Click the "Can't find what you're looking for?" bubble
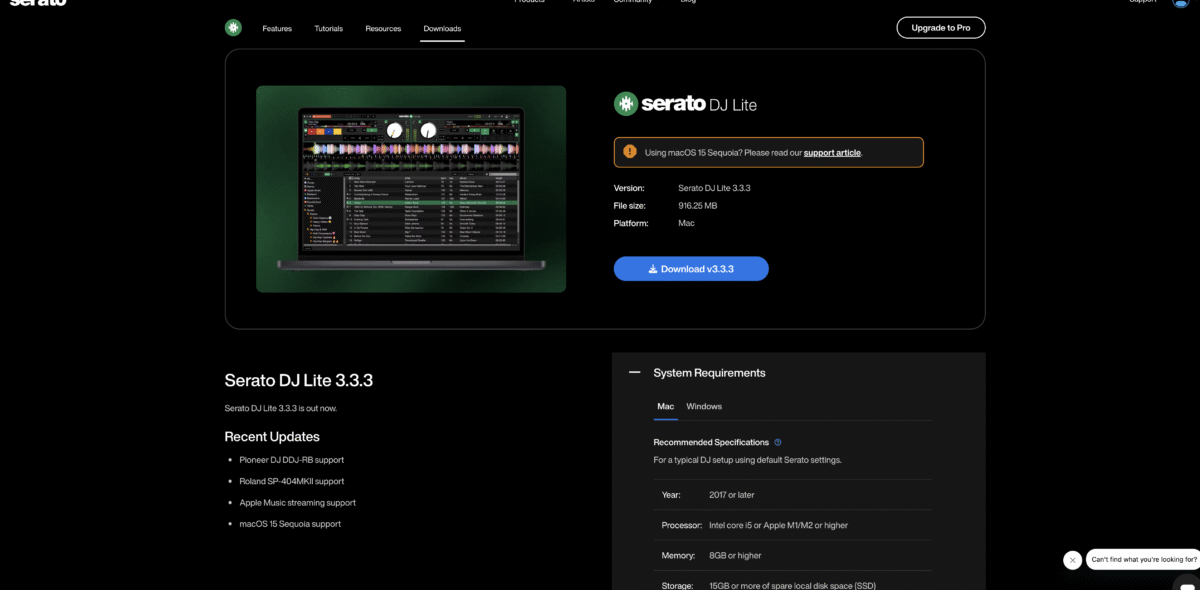1200x590 pixels. (x=1143, y=560)
